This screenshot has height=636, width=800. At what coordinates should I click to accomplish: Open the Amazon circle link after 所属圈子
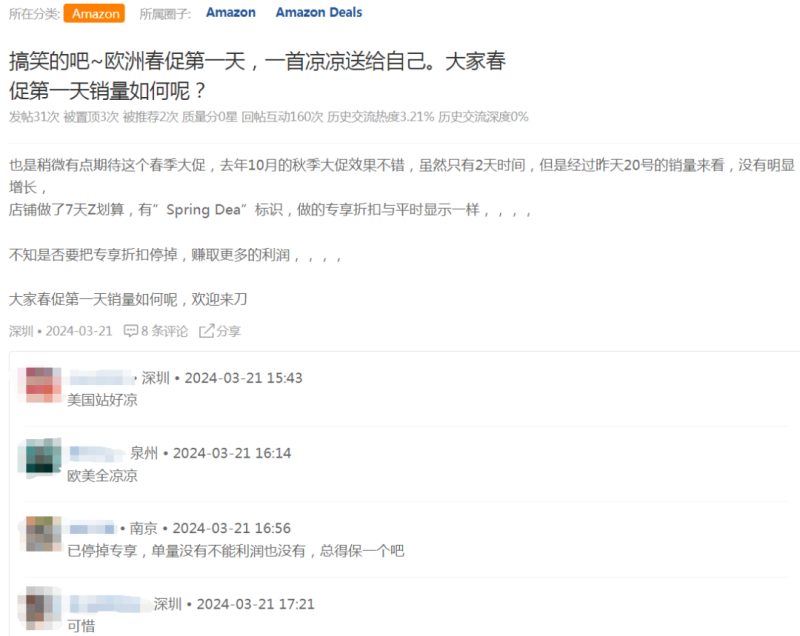(230, 13)
